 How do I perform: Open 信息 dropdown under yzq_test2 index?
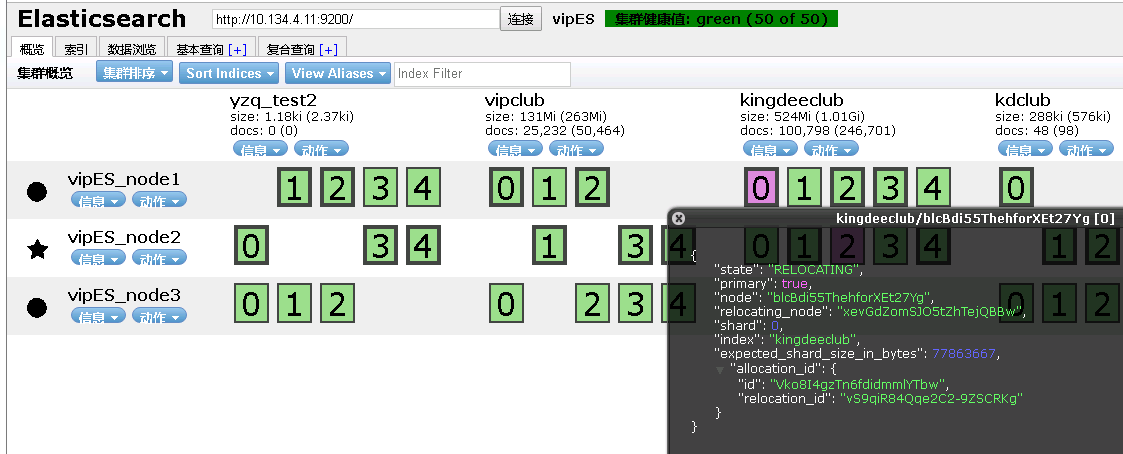[x=260, y=149]
